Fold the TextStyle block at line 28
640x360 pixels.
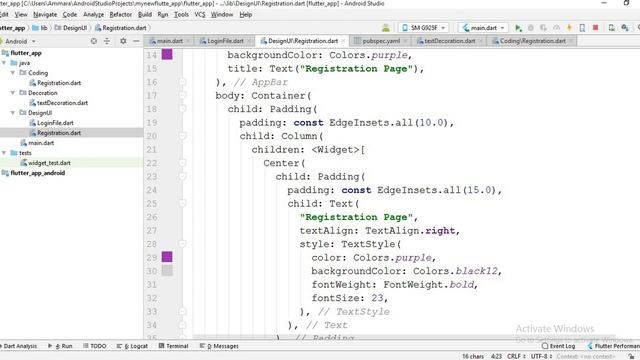tap(182, 244)
